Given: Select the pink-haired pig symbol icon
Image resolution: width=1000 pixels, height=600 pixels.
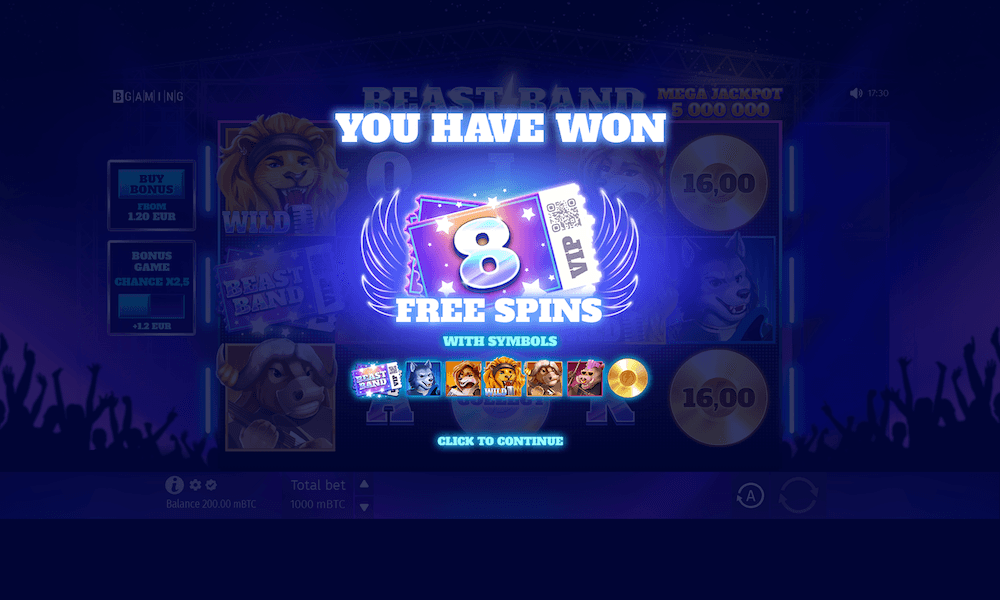Looking at the screenshot, I should pyautogui.click(x=585, y=378).
